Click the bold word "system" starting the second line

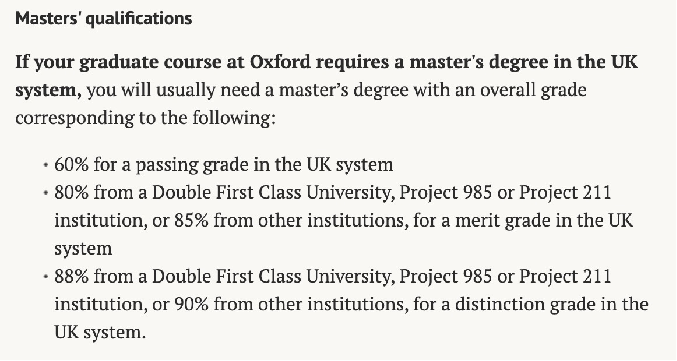46,90
